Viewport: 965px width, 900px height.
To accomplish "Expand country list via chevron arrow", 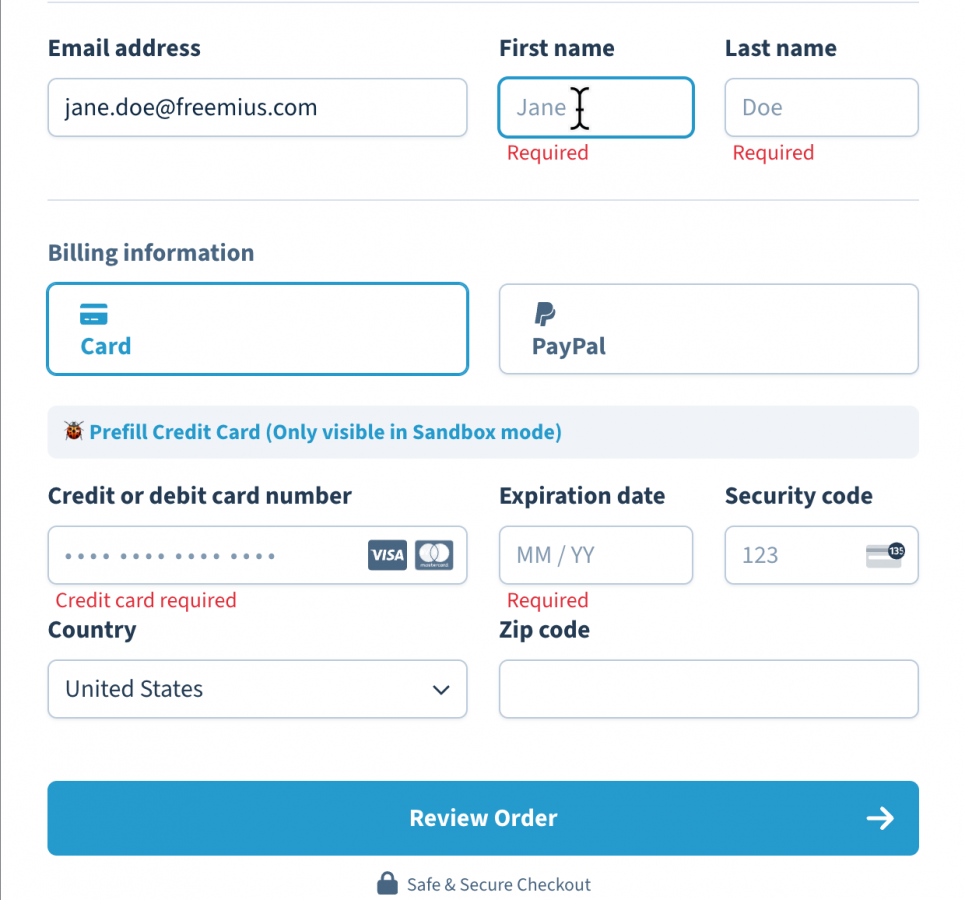I will pyautogui.click(x=441, y=689).
